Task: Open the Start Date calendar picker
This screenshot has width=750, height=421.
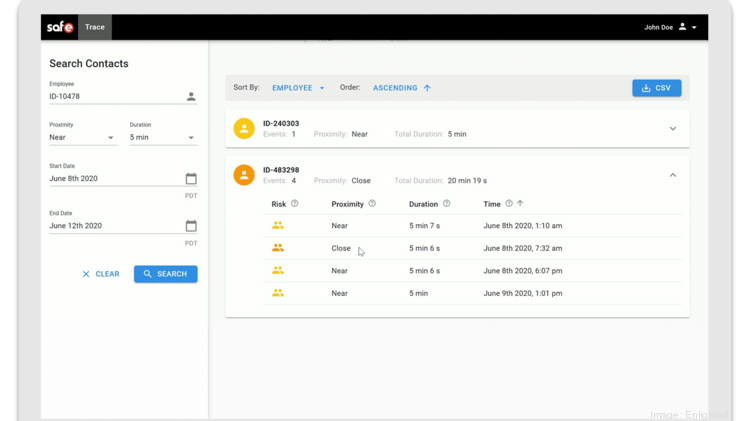Action: (x=191, y=179)
